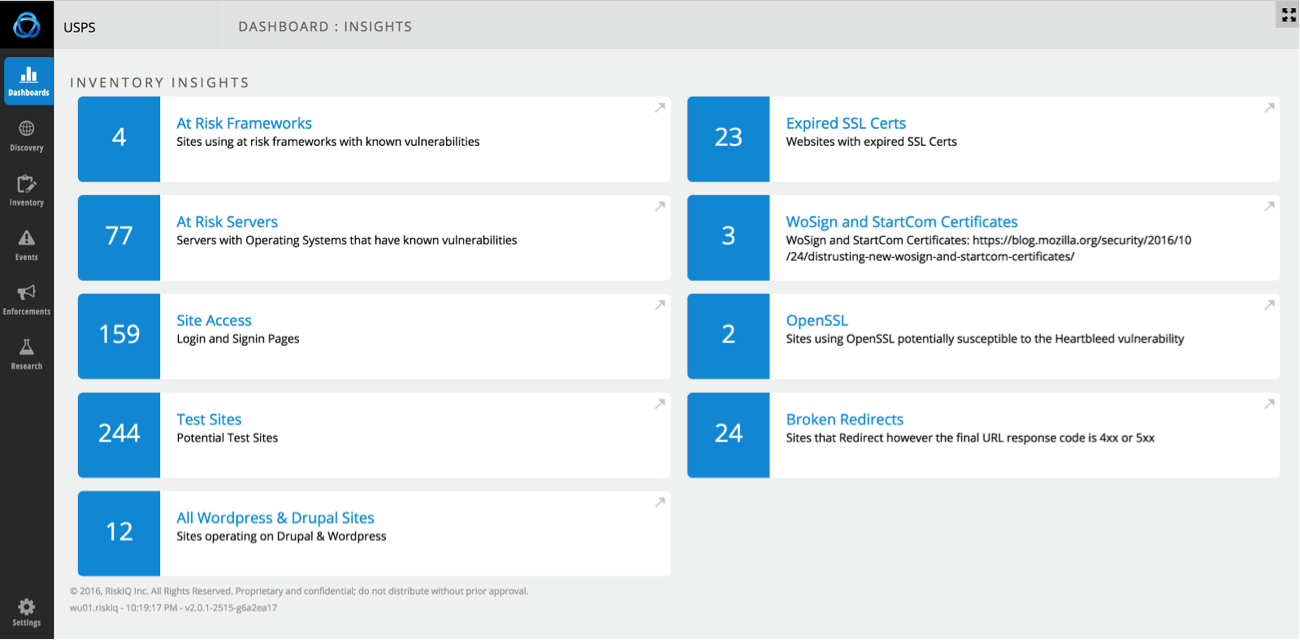
Task: Open the OpenSSL link
Action: coord(817,320)
